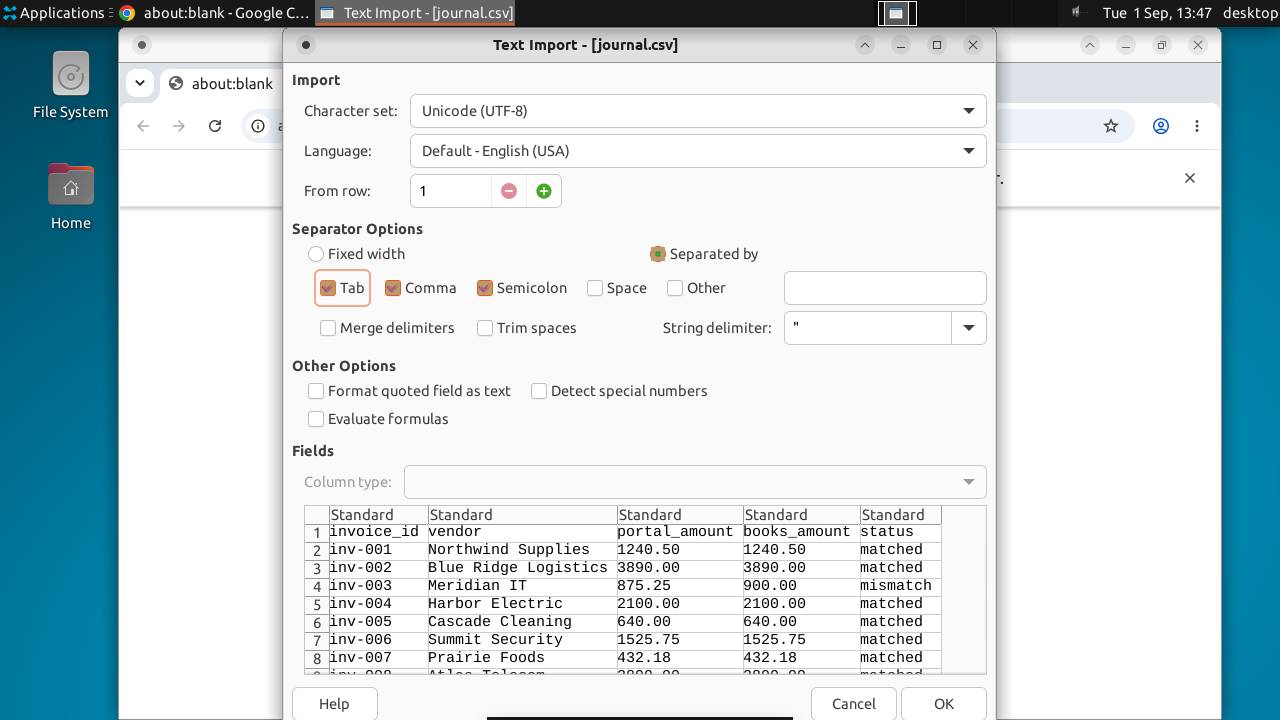The image size is (1280, 720).
Task: Open the File System desktop icon
Action: tap(70, 86)
